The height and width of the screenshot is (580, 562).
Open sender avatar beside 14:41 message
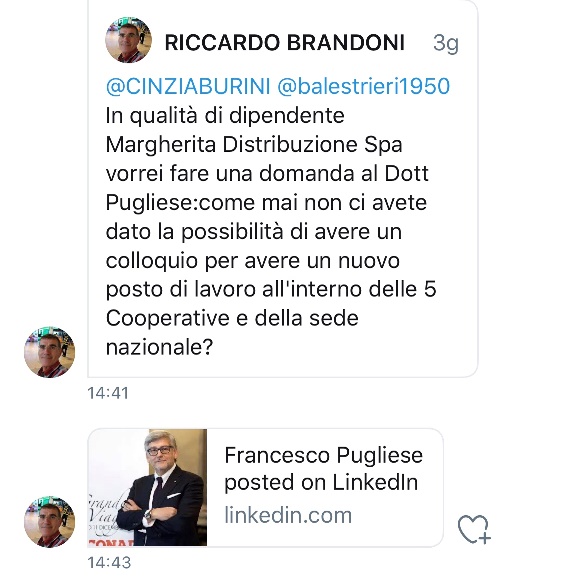[50, 352]
